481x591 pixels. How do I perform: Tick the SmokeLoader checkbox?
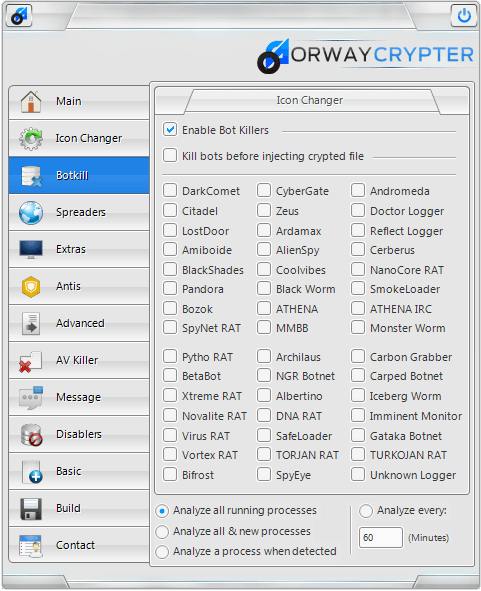(358, 288)
